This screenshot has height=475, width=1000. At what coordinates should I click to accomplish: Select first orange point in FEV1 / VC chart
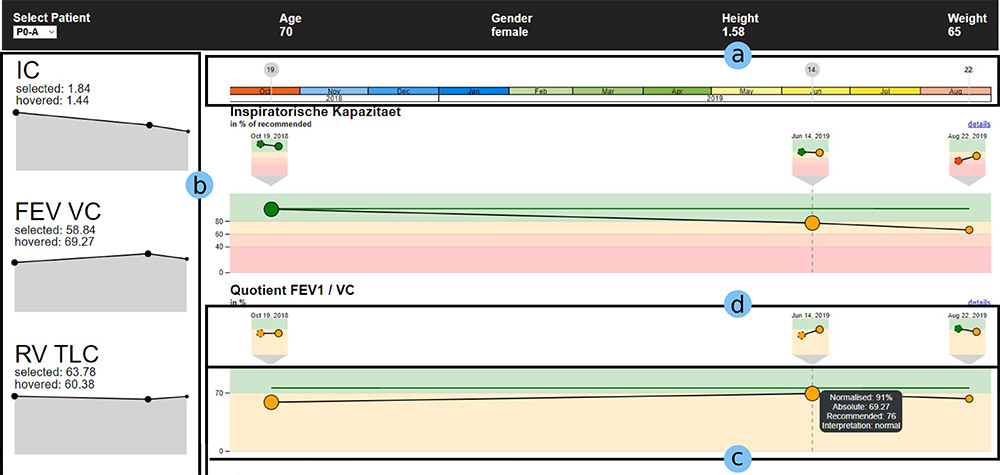coord(272,402)
